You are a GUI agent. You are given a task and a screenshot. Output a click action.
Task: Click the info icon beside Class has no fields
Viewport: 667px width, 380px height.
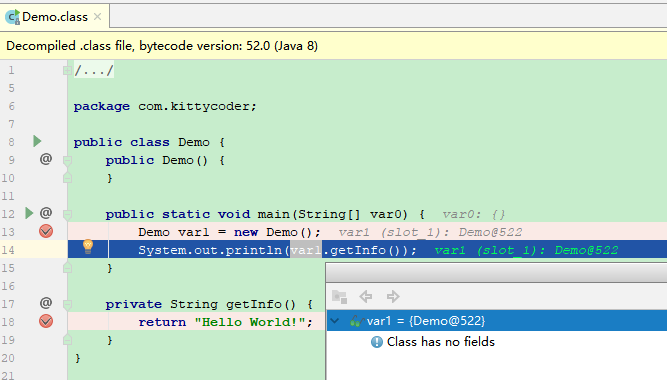point(376,342)
